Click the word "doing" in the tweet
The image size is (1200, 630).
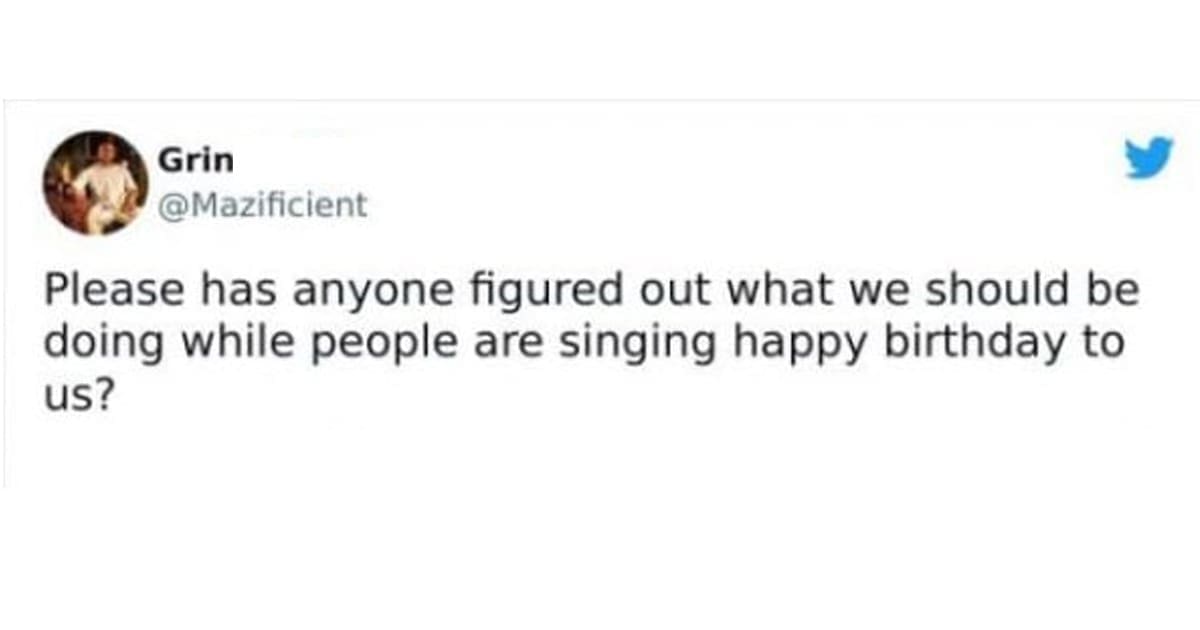[89, 341]
